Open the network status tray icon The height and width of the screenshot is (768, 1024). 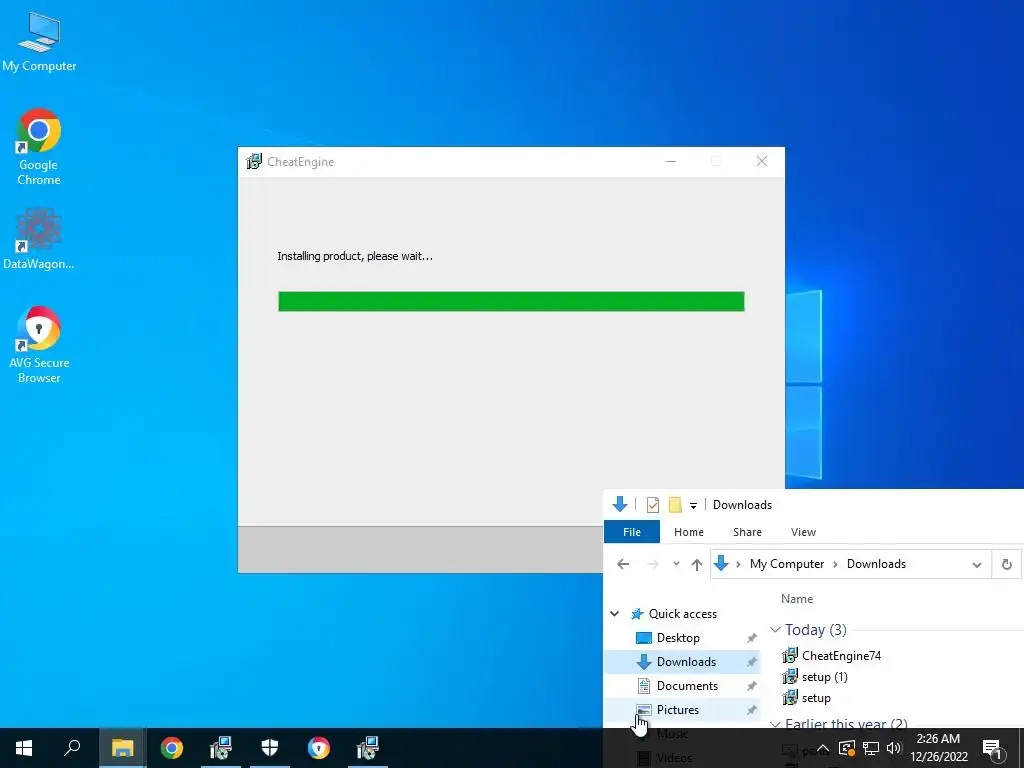871,748
